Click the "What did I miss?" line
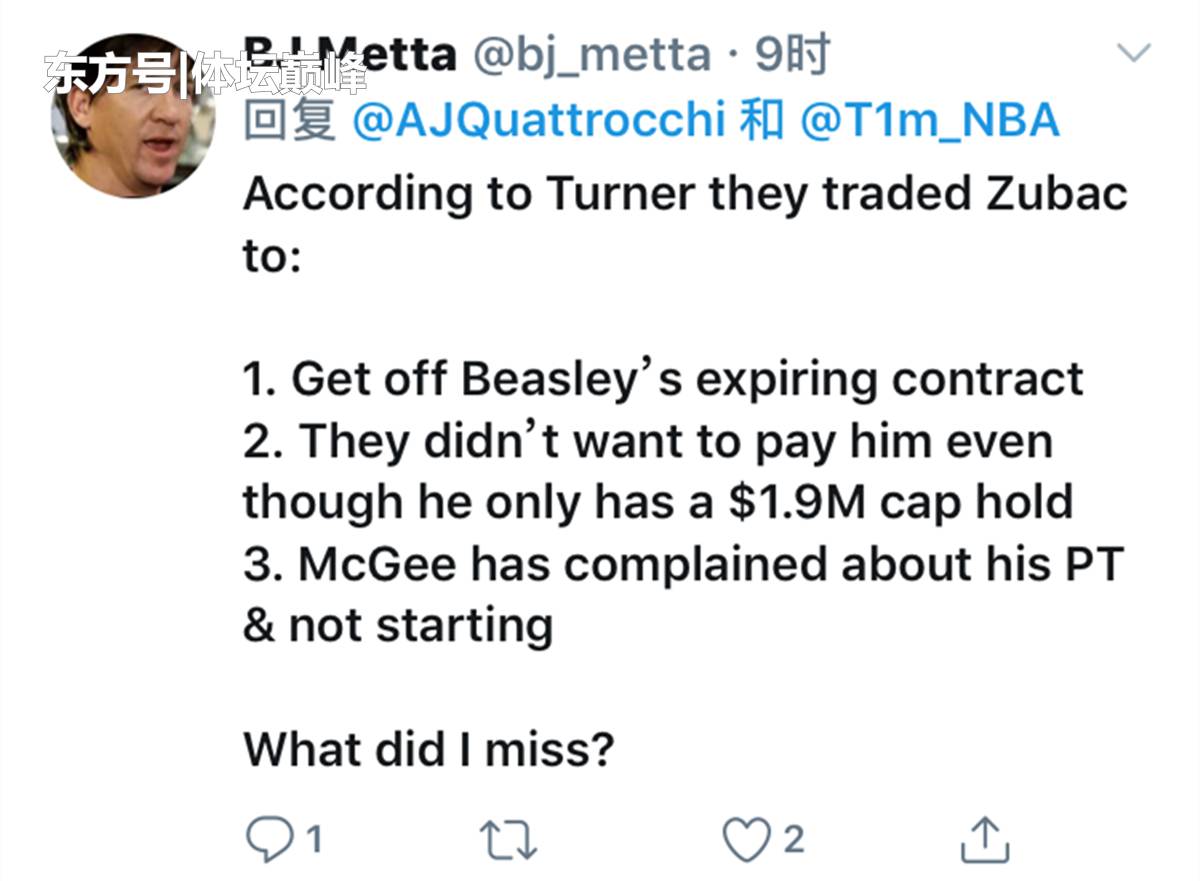1200x881 pixels. (428, 748)
